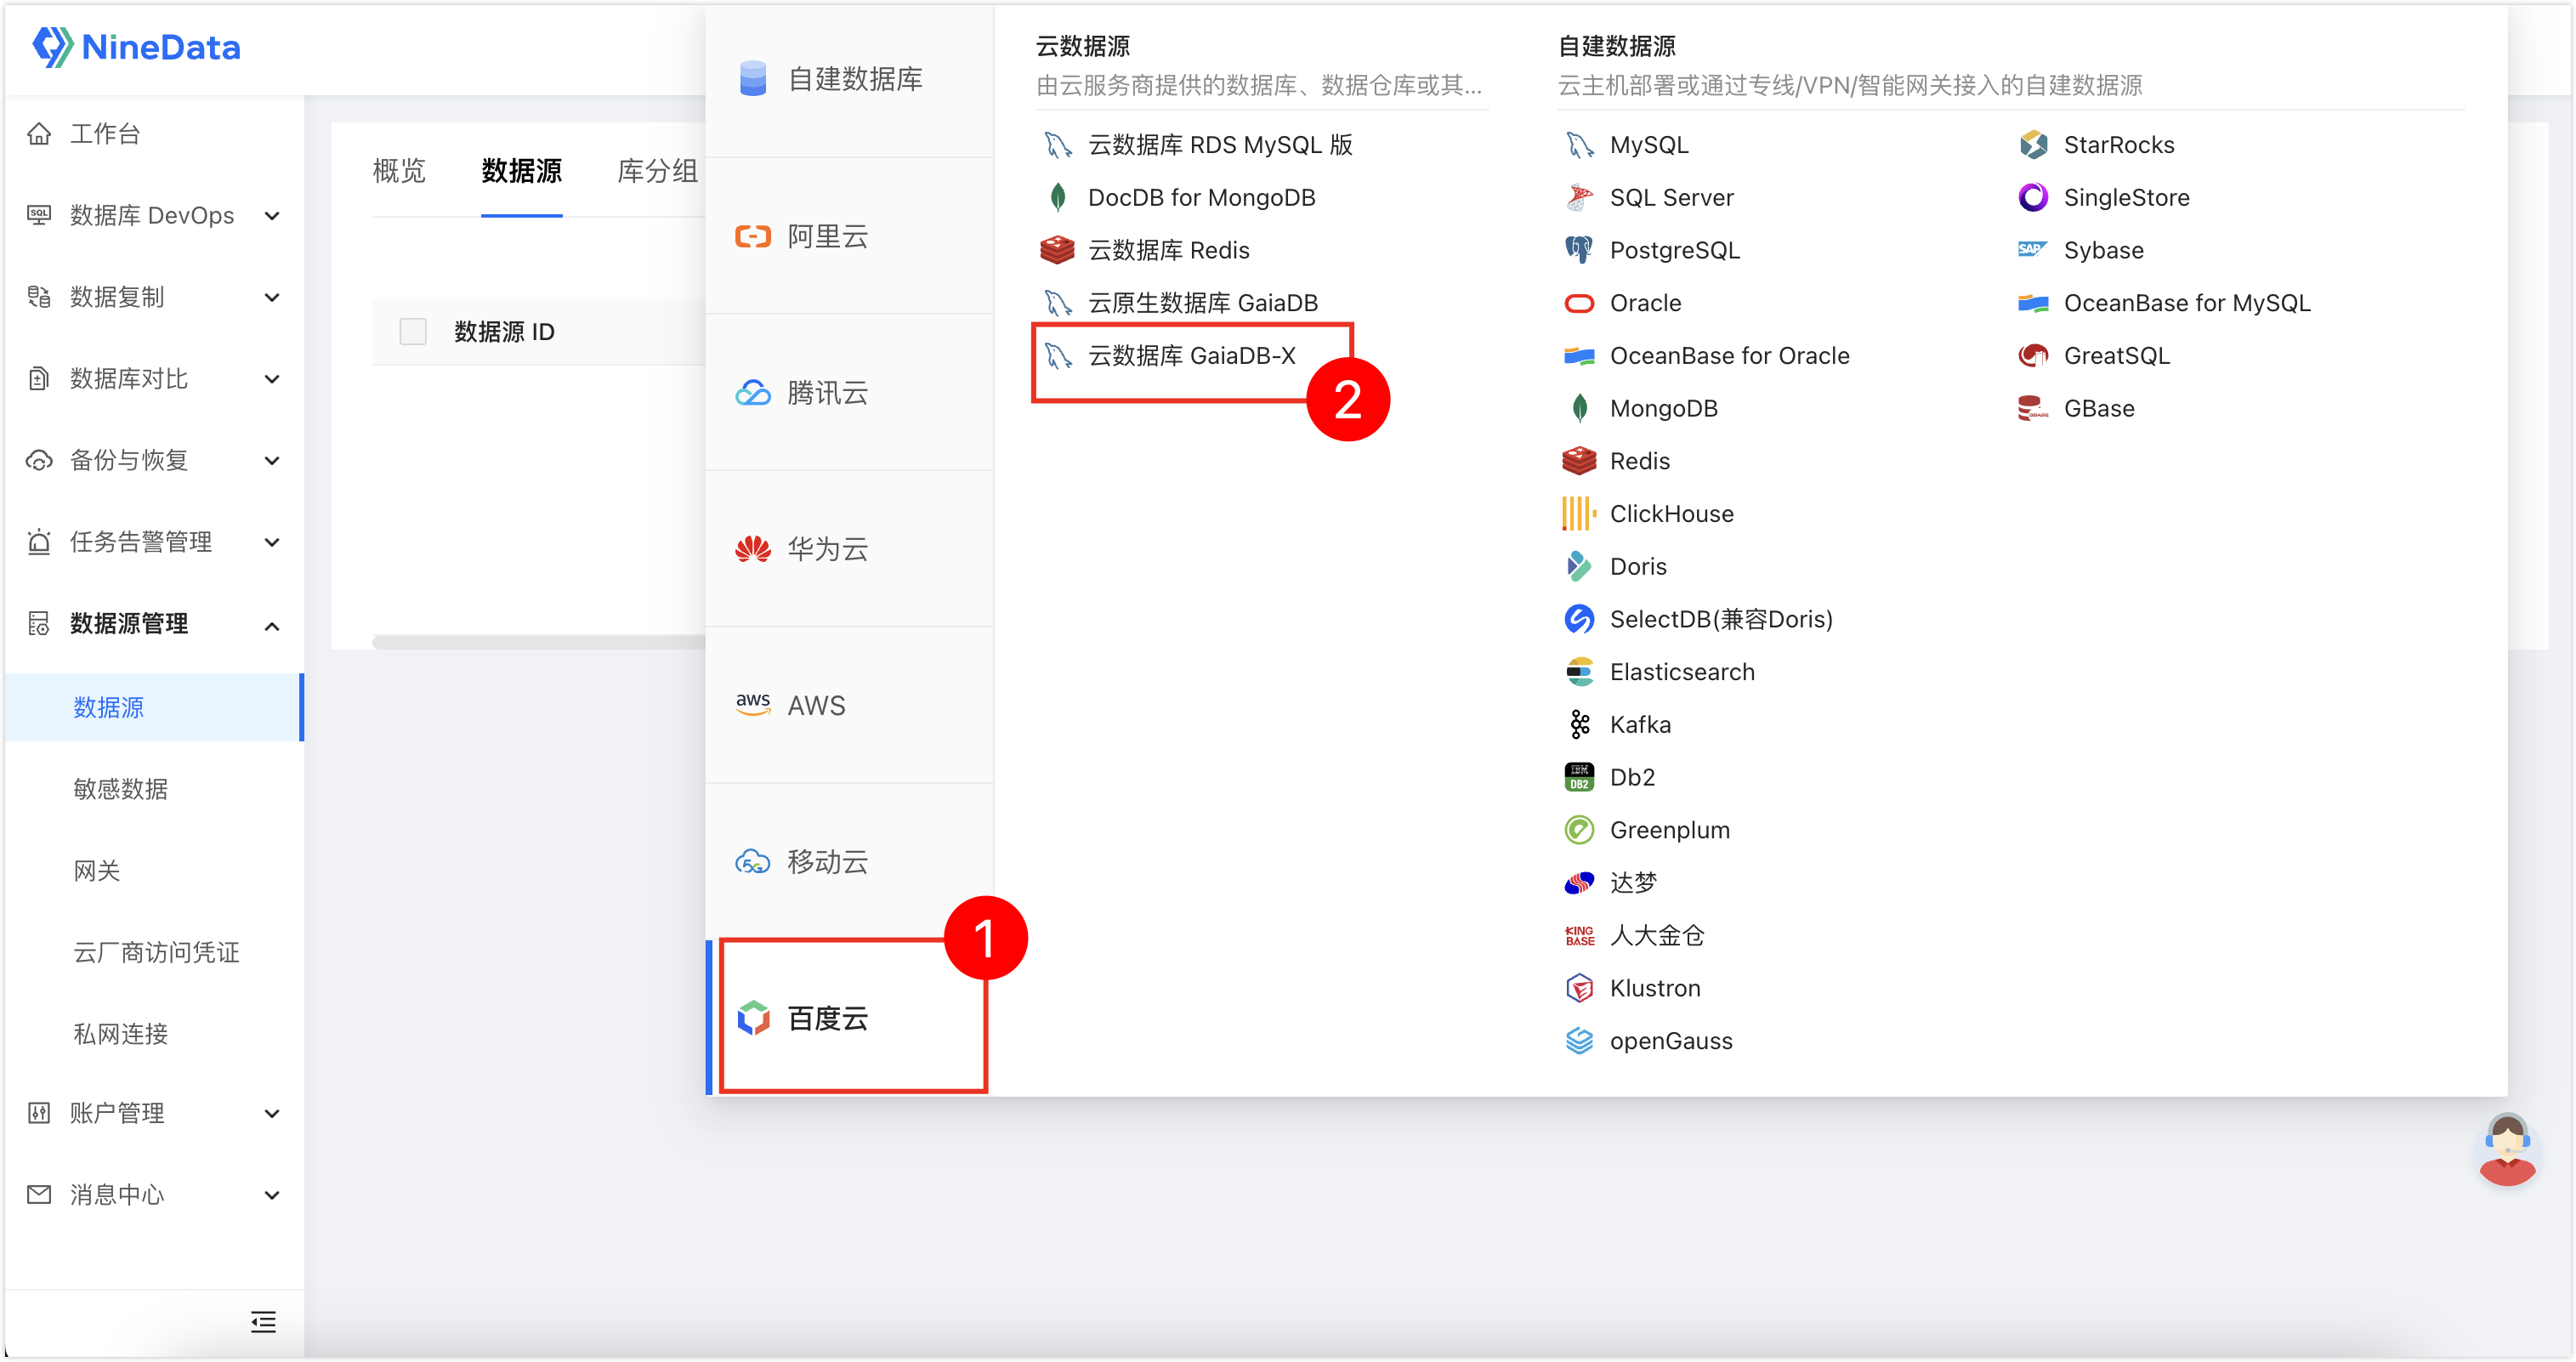
Task: Select the AWS provider category
Action: pyautogui.click(x=850, y=706)
